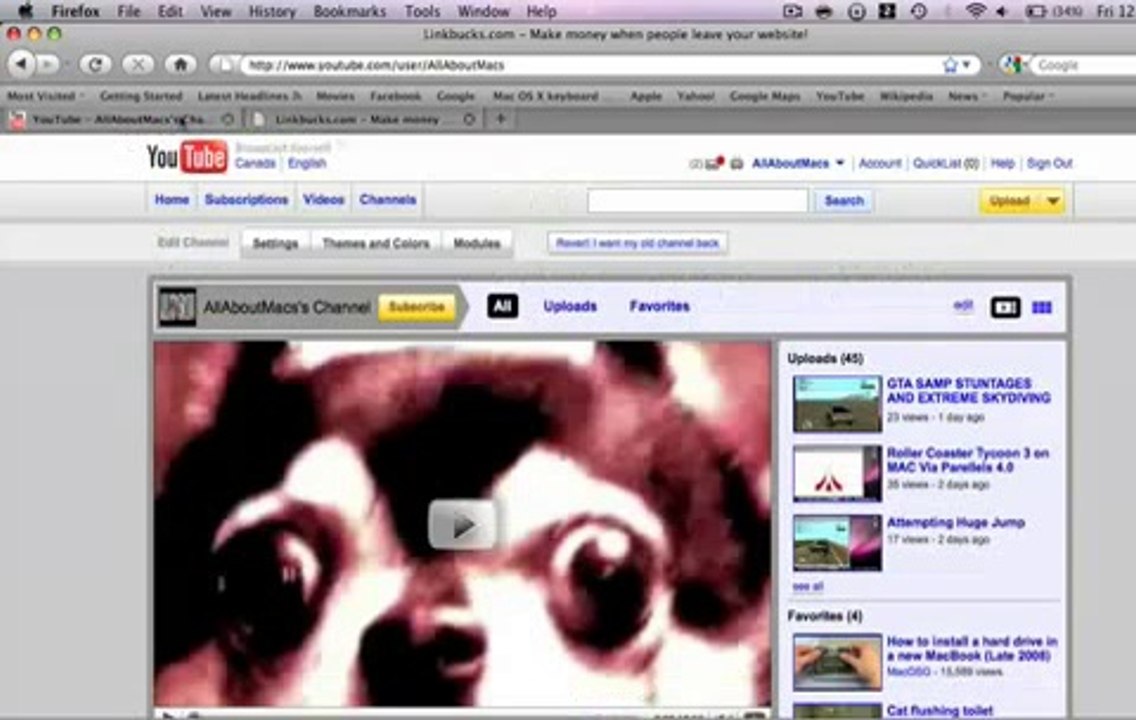Bookmark this page with the star icon
Screen dimensions: 1136x720
[950, 65]
